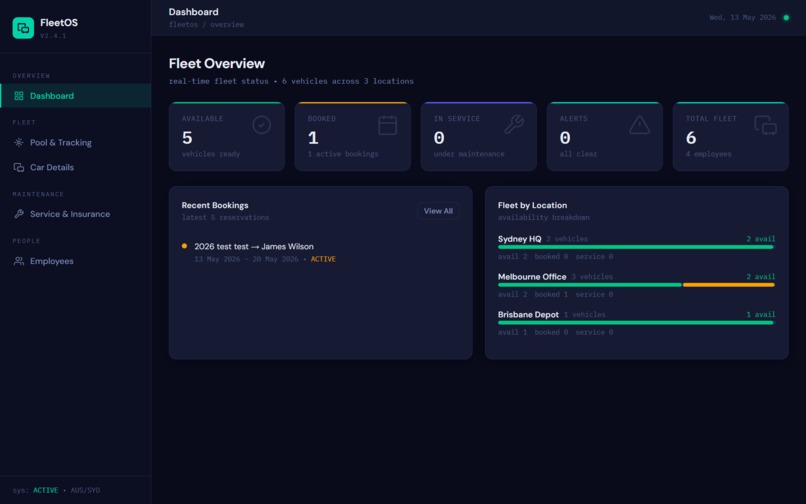Image resolution: width=806 pixels, height=504 pixels.
Task: Click the wrench icon on In Service card
Action: pos(514,125)
